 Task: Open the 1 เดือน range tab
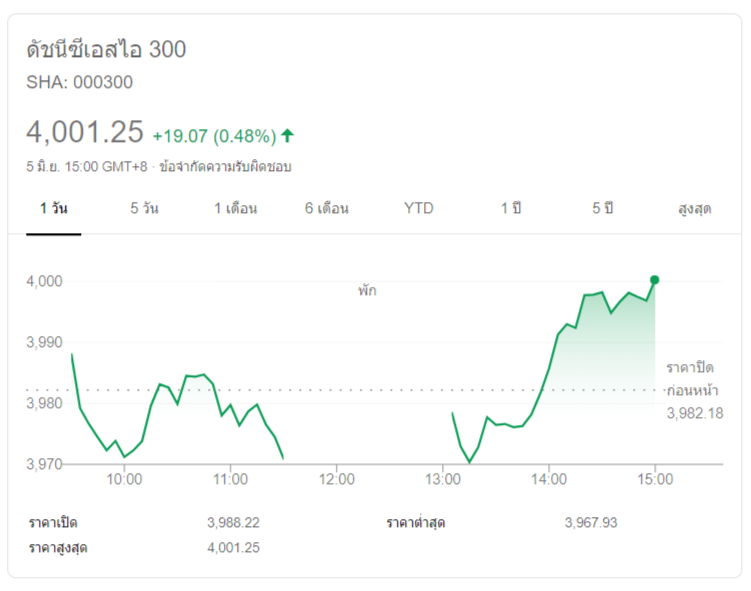[236, 209]
